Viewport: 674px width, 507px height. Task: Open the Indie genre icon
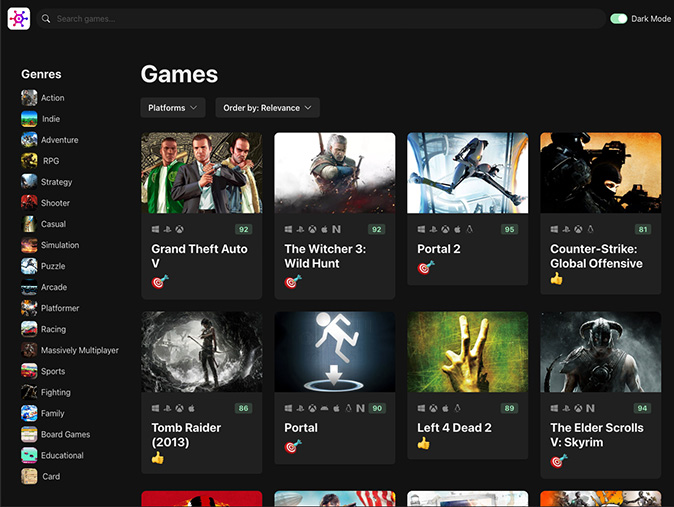(x=29, y=119)
